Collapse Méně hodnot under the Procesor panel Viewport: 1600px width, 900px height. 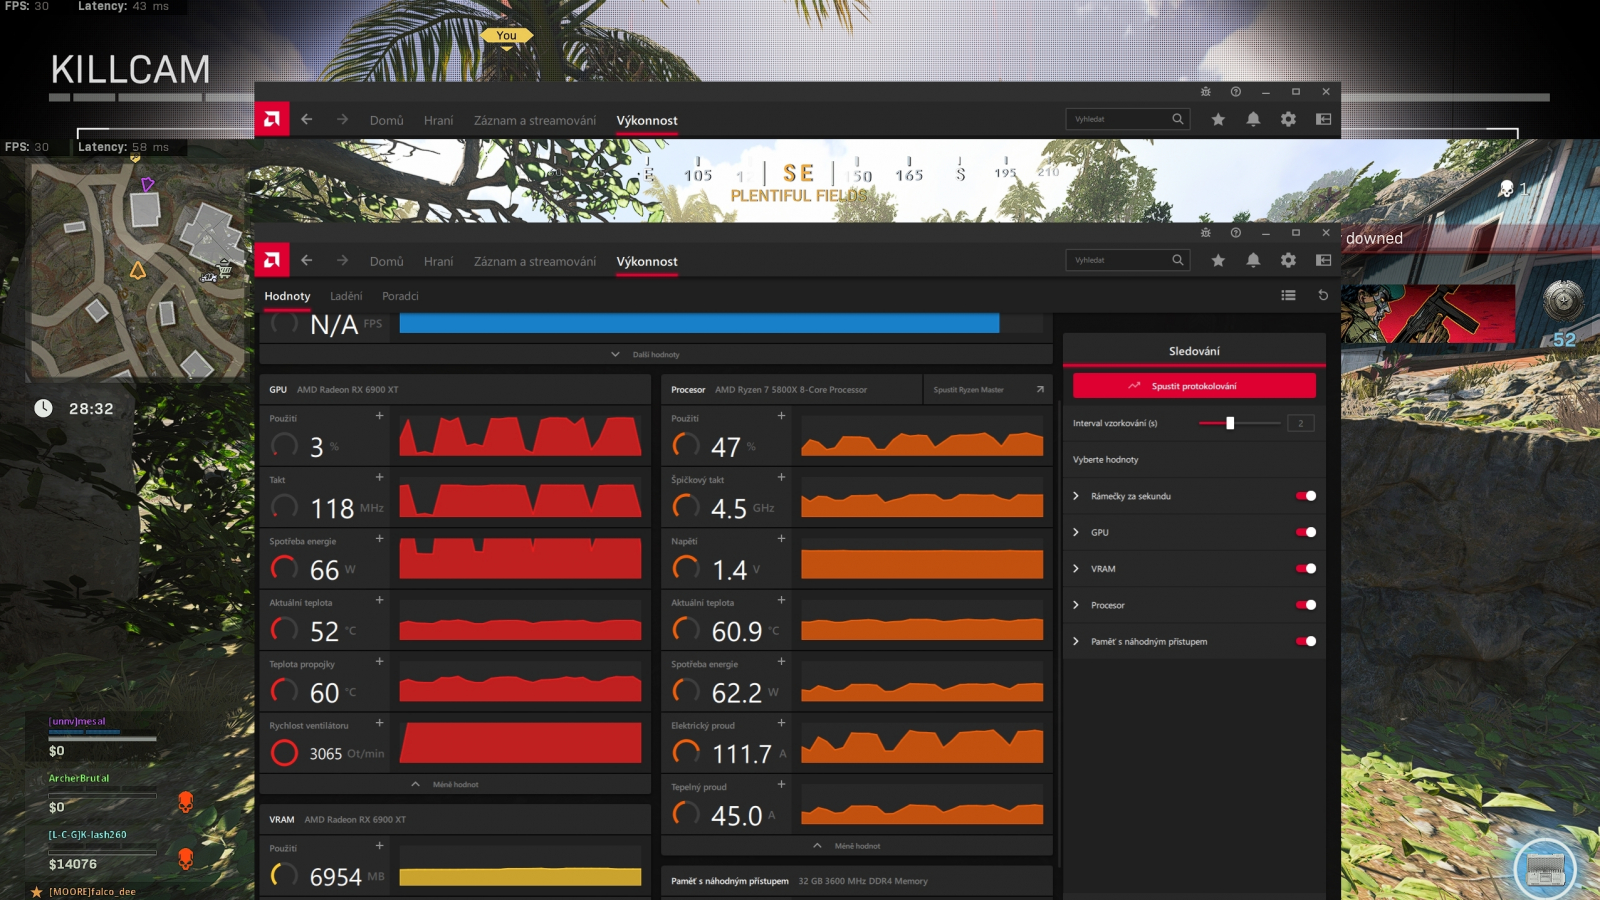tap(847, 846)
